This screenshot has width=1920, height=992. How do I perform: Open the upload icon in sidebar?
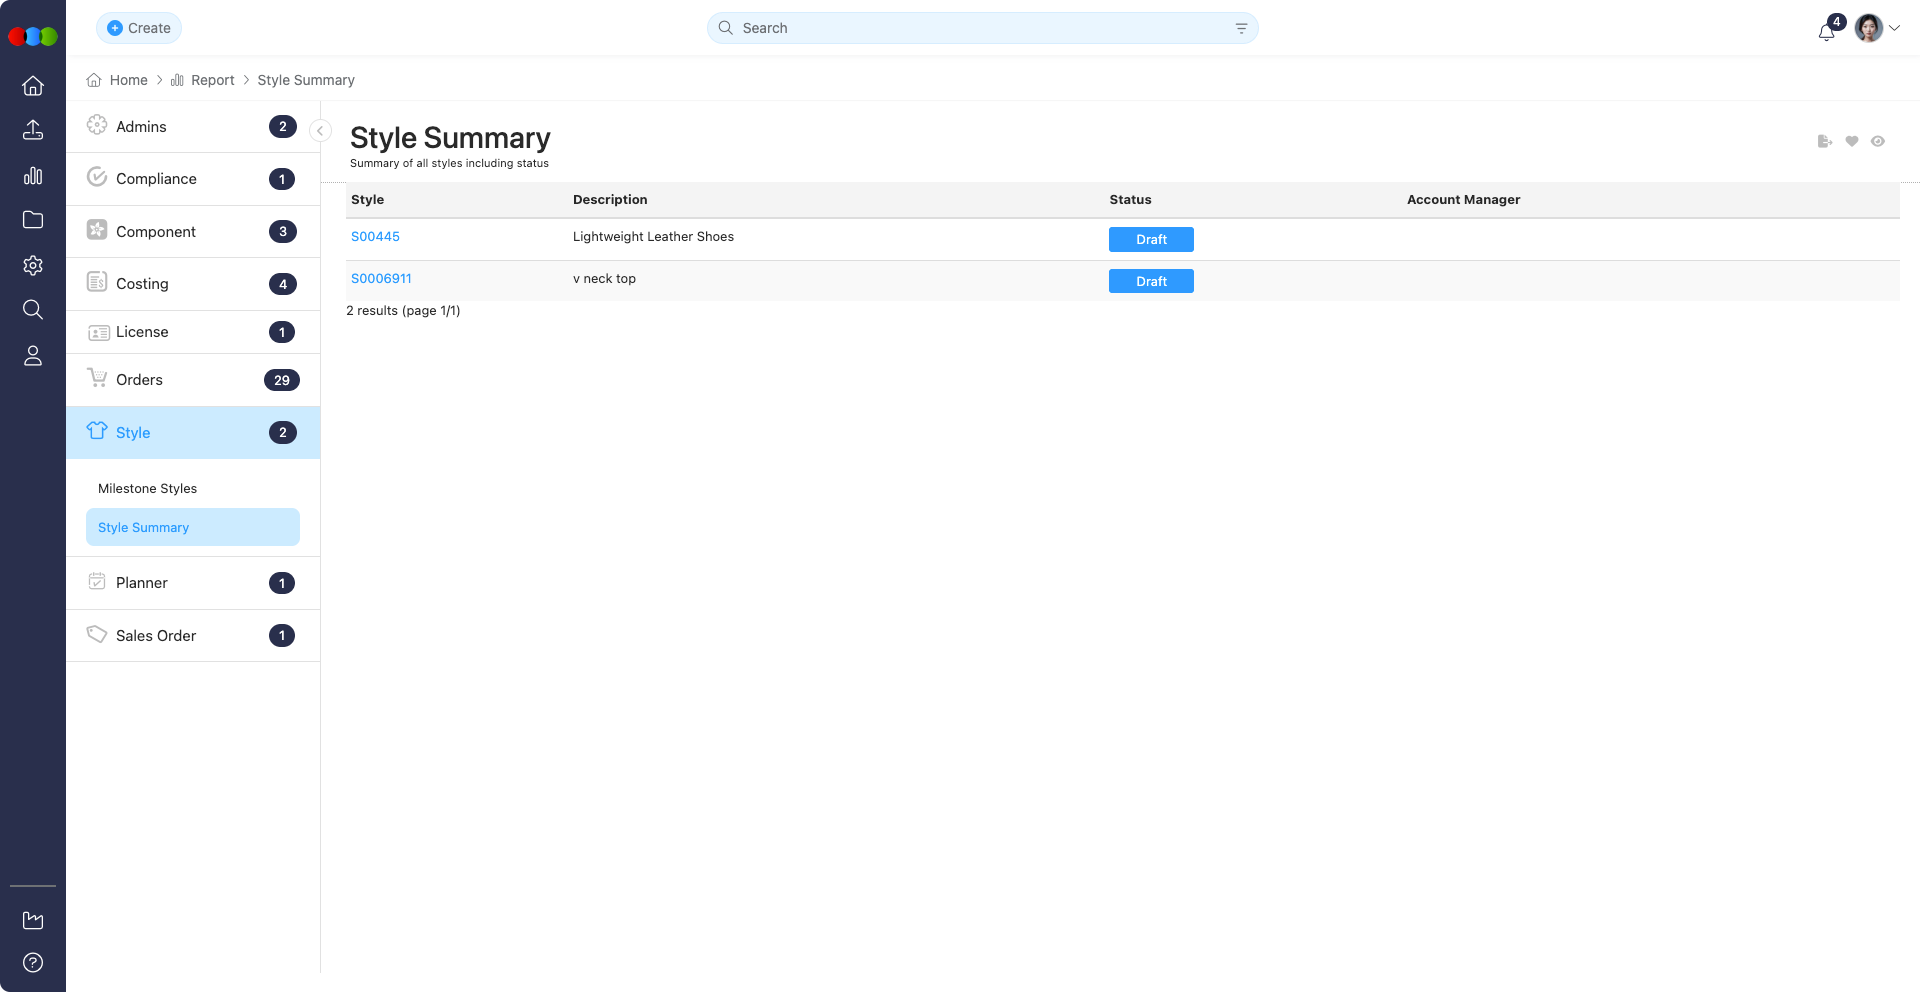[x=33, y=130]
